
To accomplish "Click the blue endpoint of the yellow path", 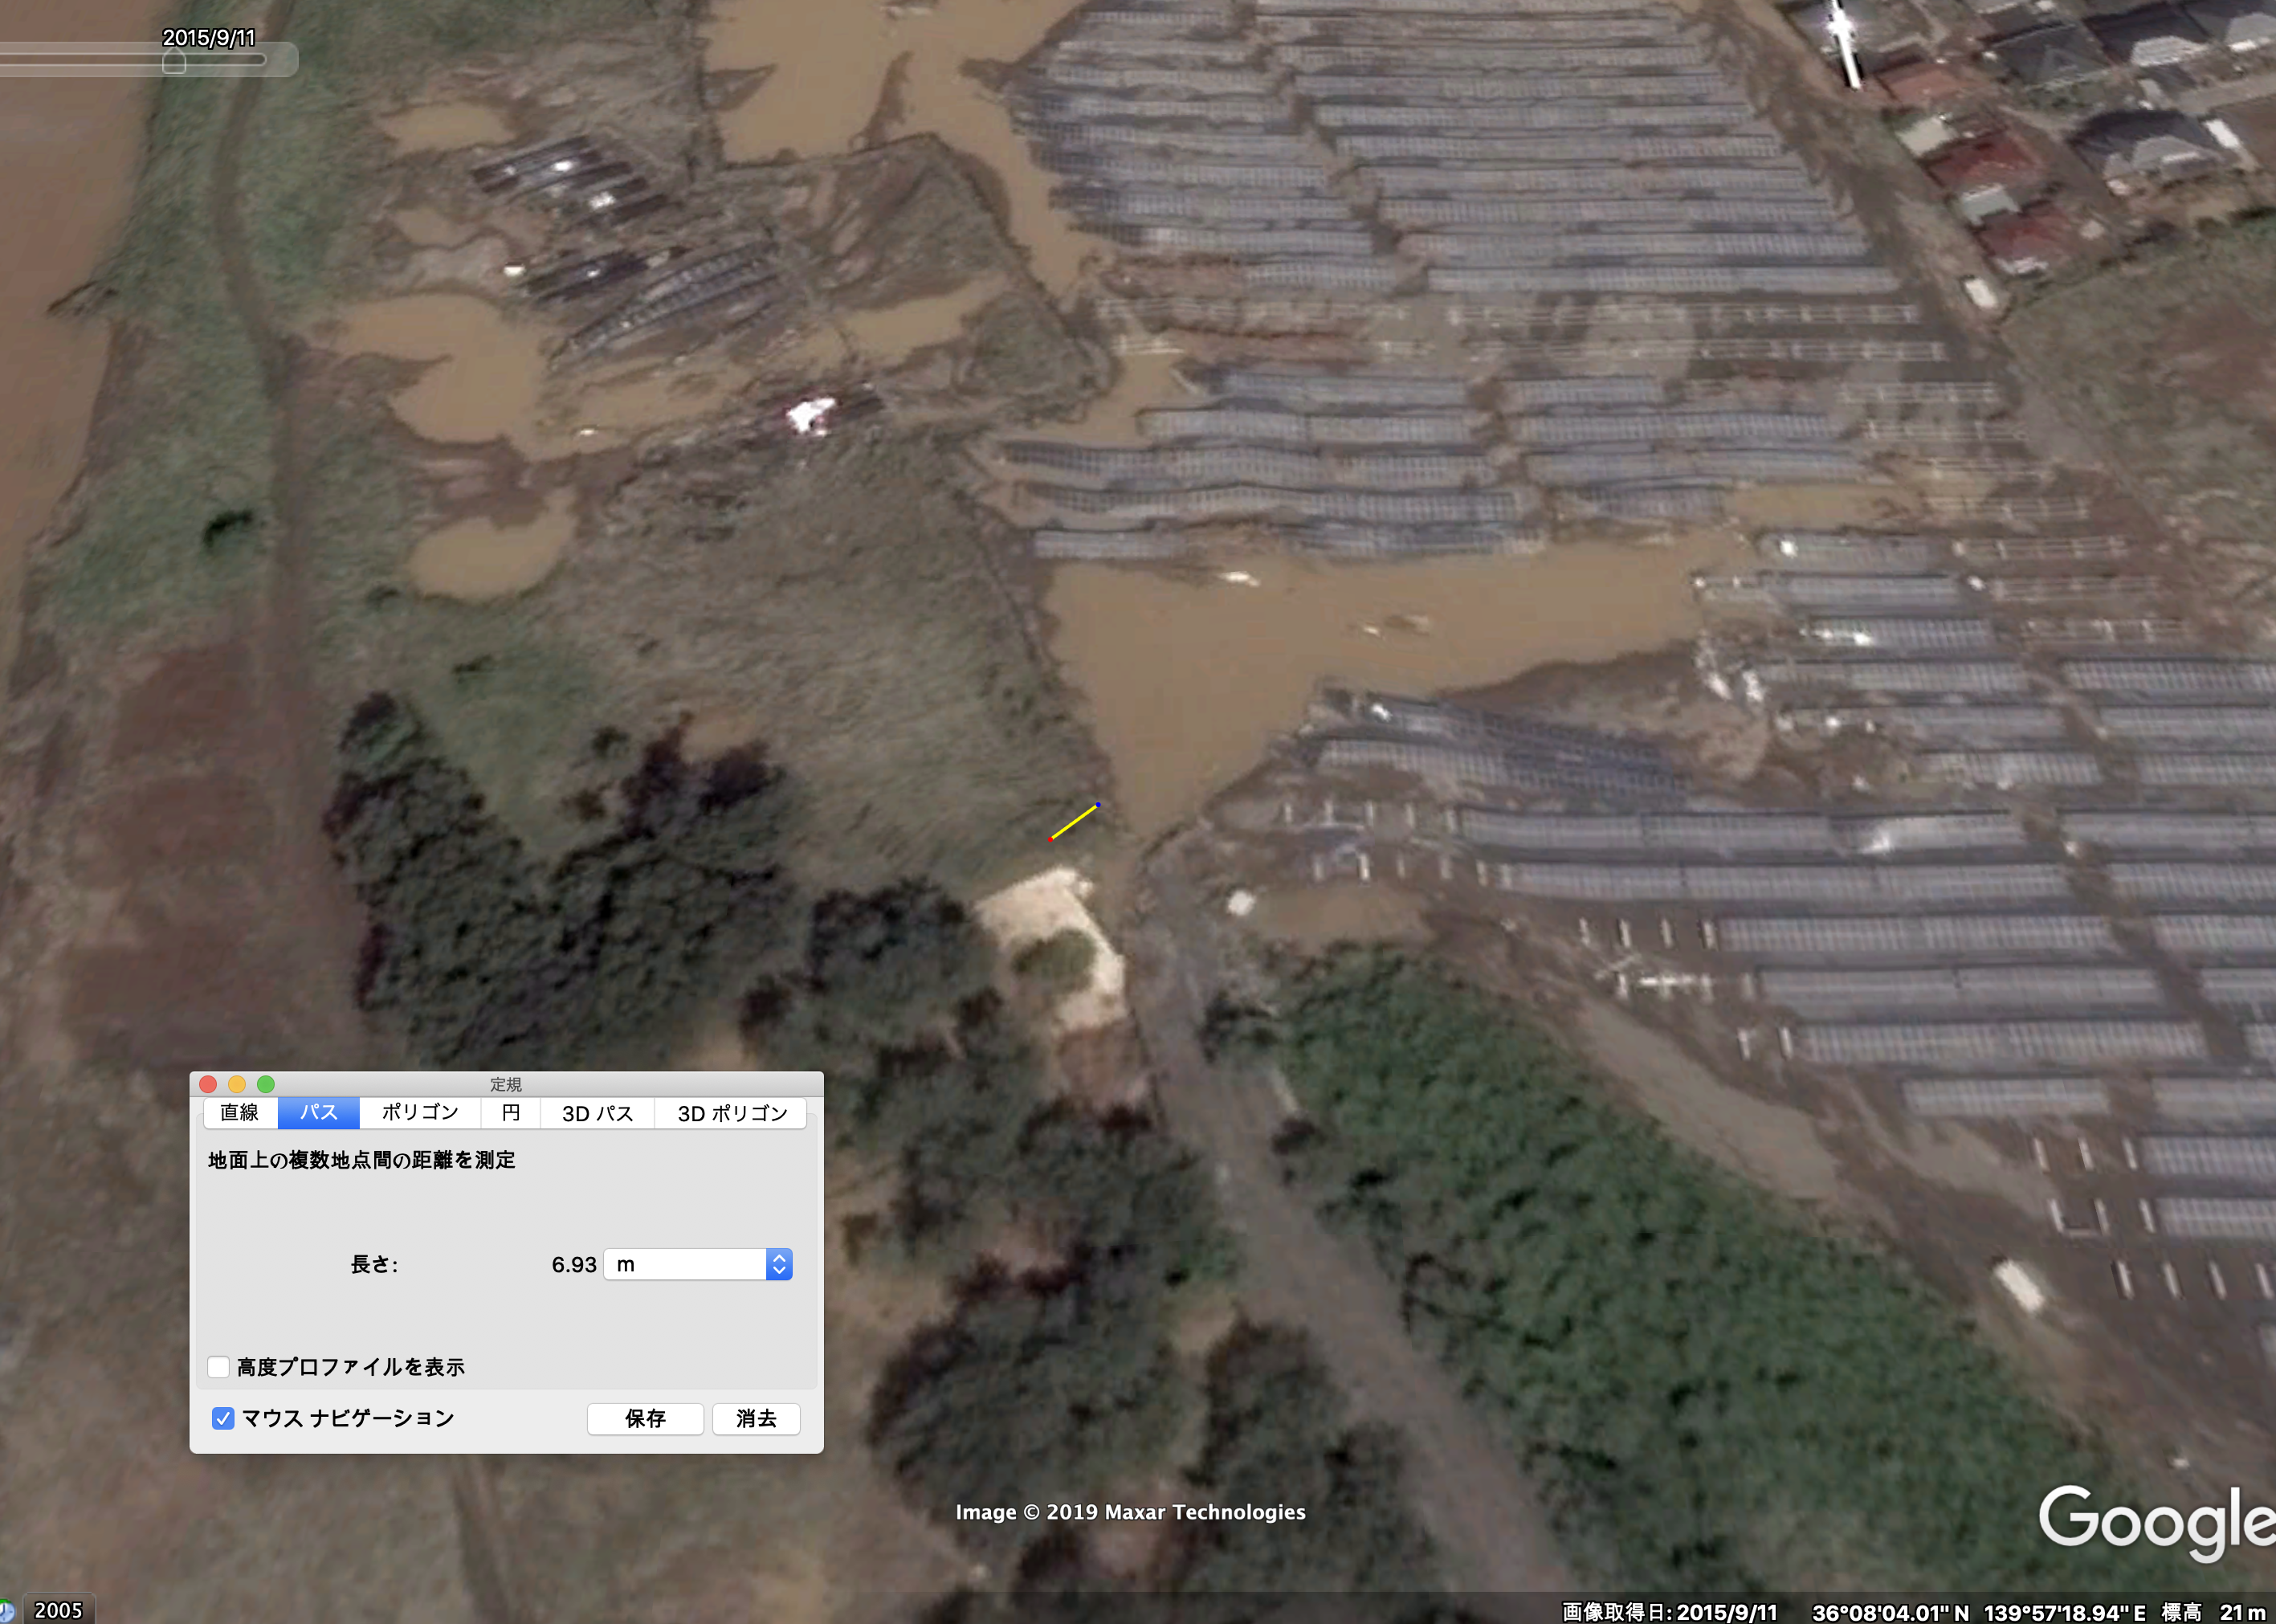I will click(1098, 804).
